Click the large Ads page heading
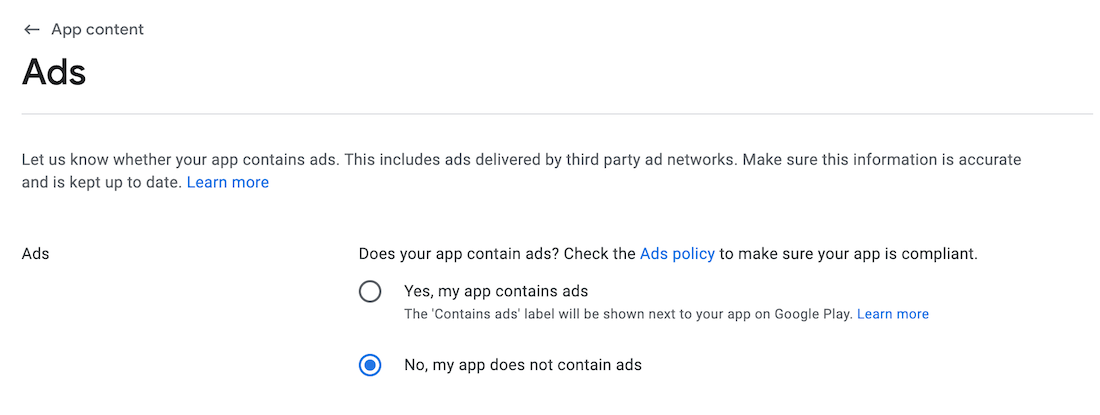 [54, 73]
